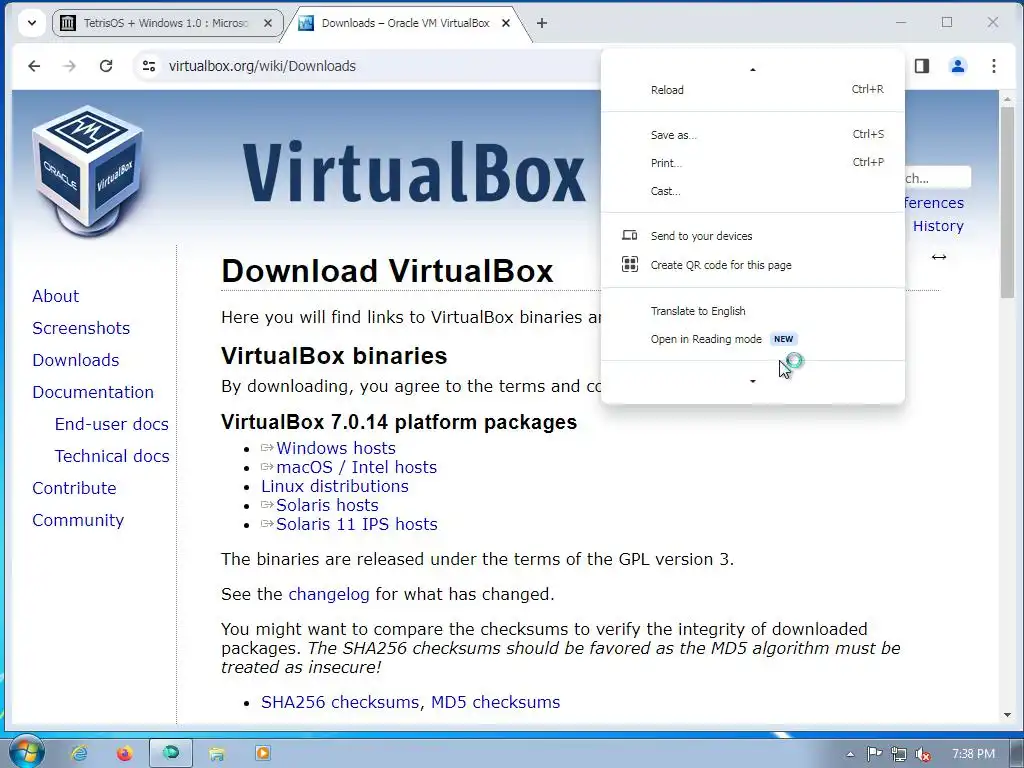Open the tab search dropdown arrow
This screenshot has width=1024, height=768.
pos(31,24)
